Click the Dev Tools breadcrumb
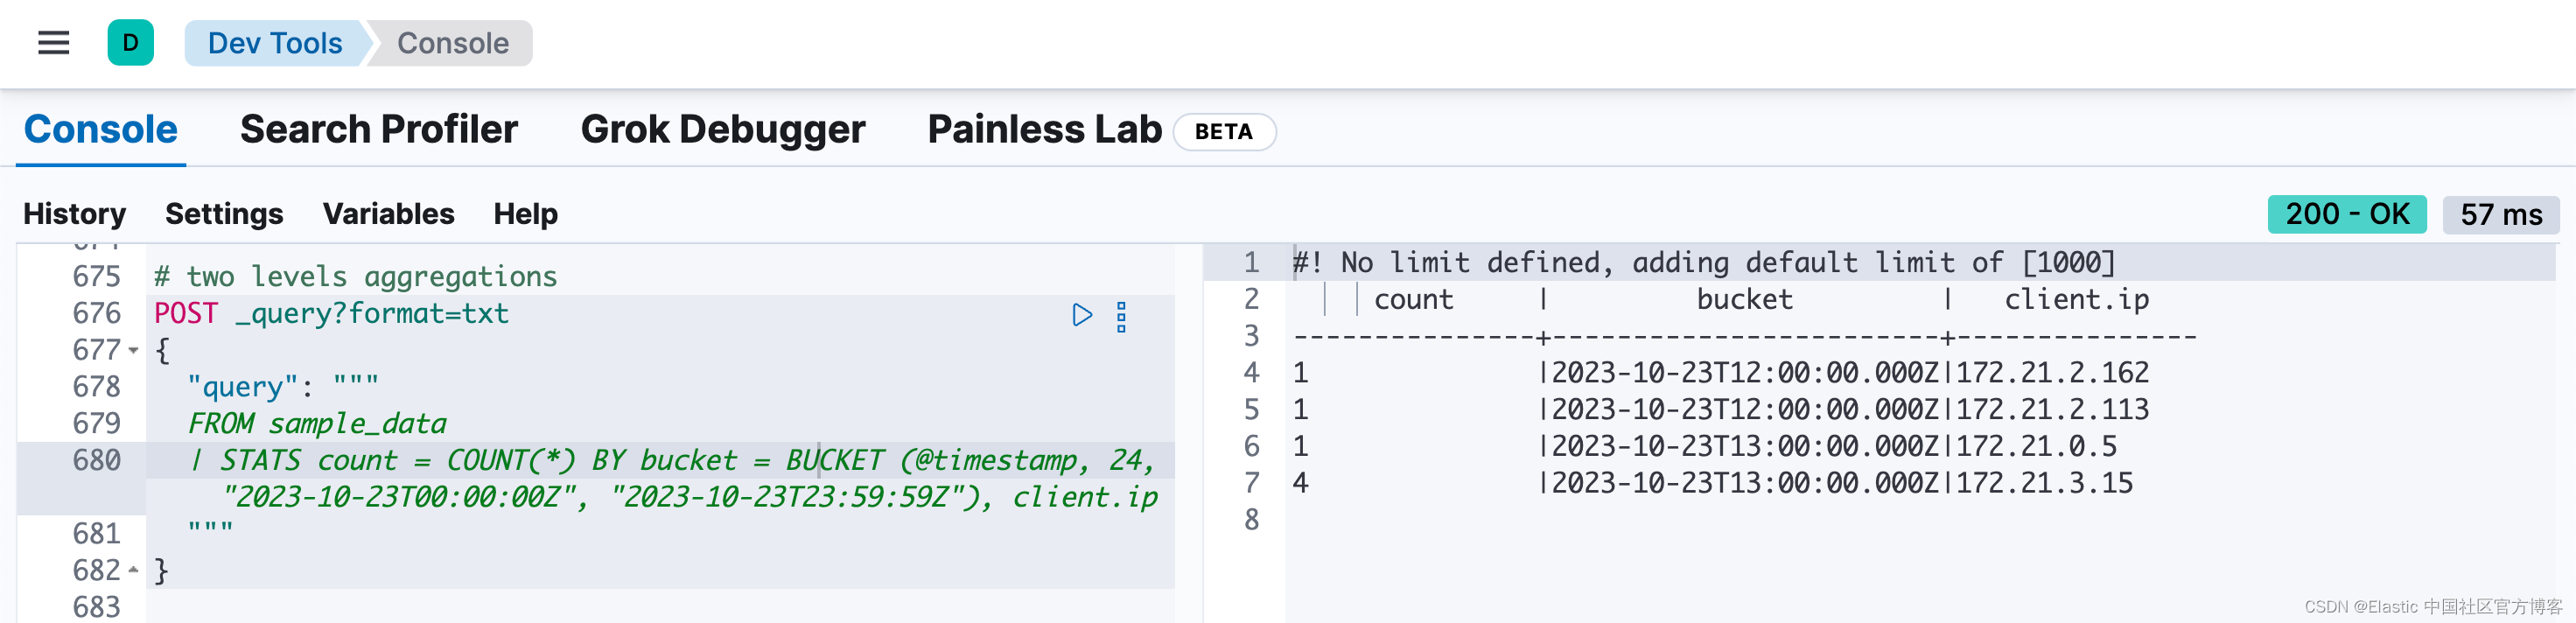 274,43
